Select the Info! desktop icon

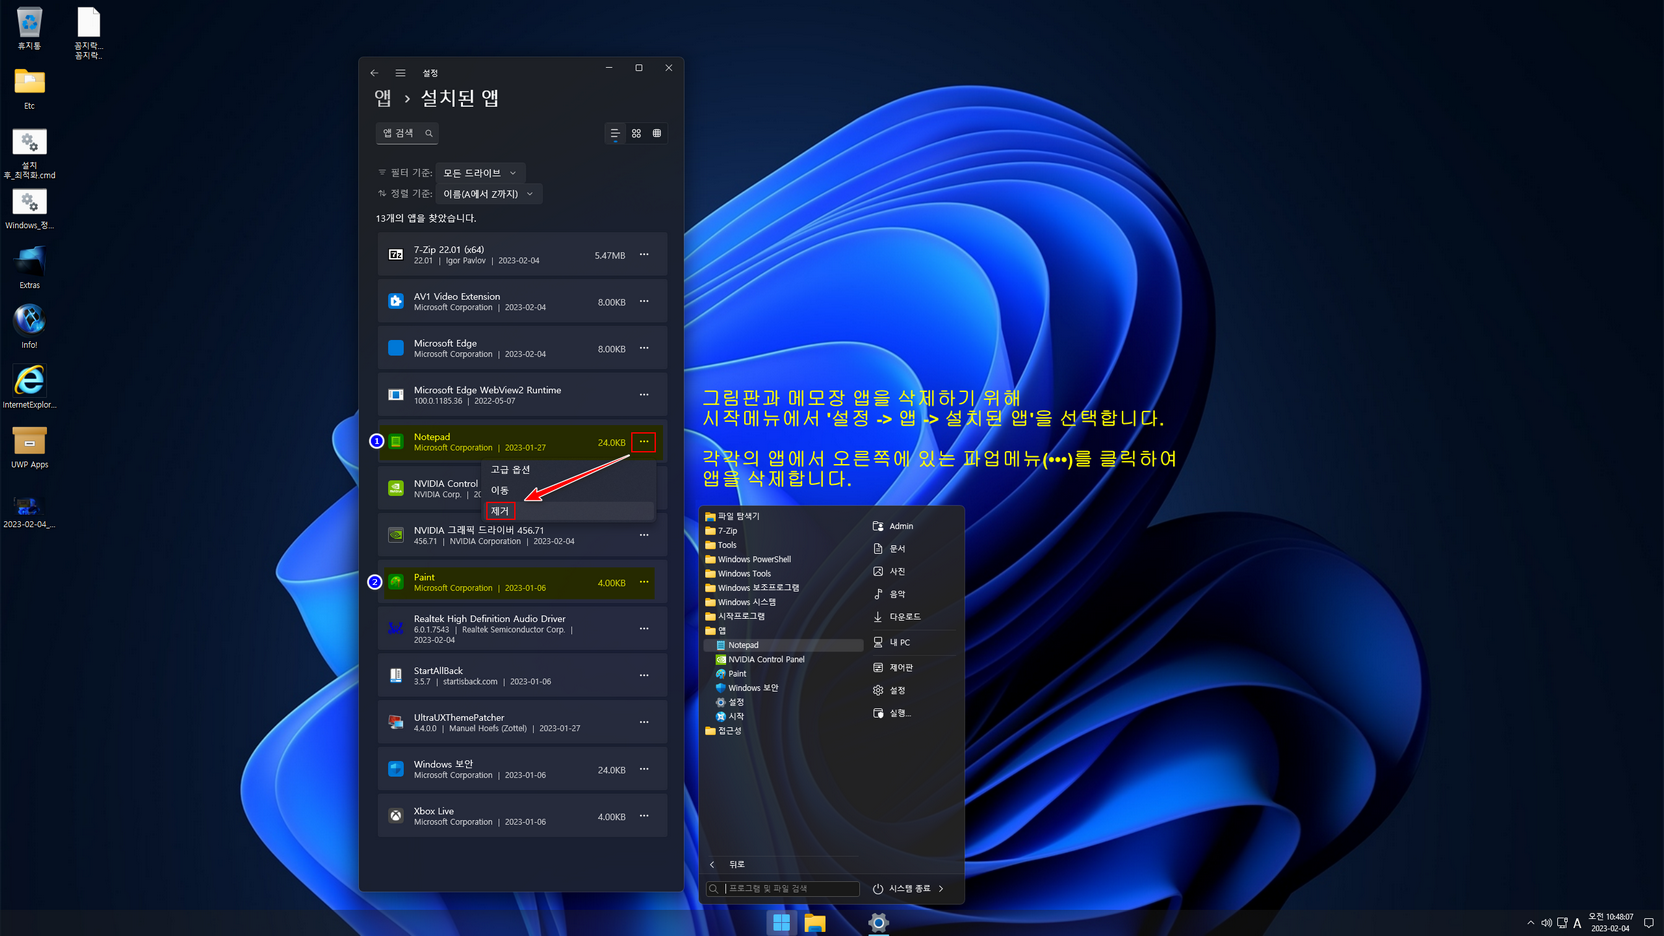point(29,327)
